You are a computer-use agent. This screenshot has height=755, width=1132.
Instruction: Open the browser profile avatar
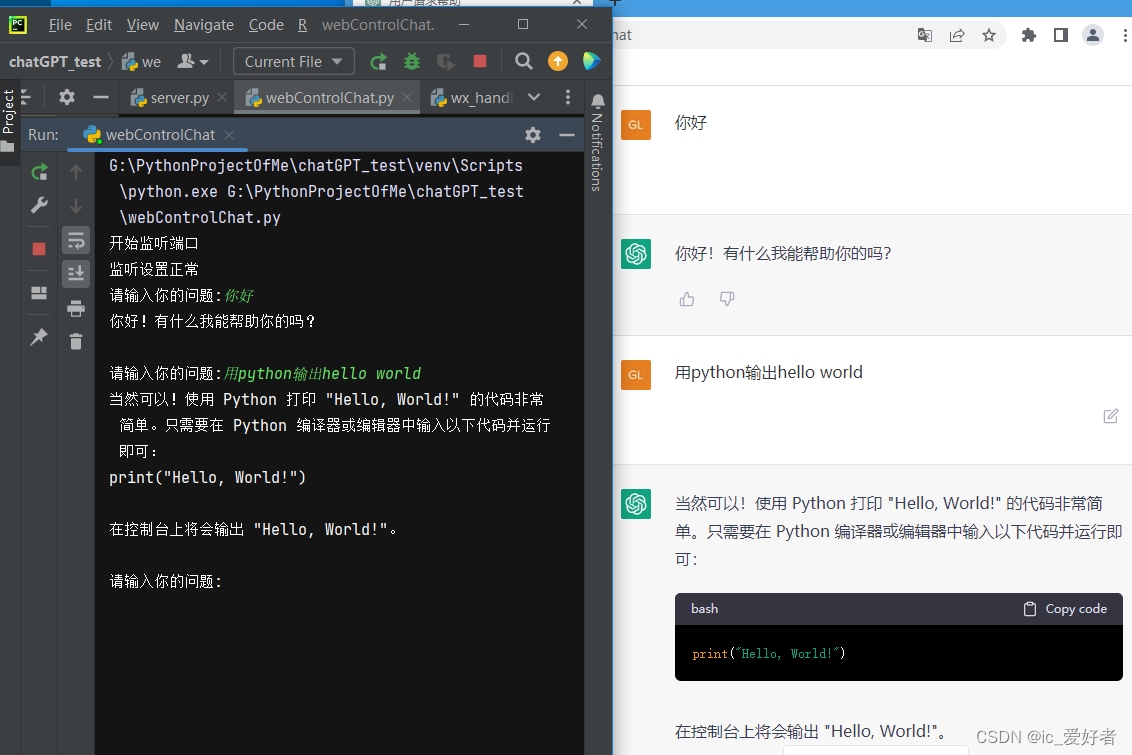[1093, 35]
